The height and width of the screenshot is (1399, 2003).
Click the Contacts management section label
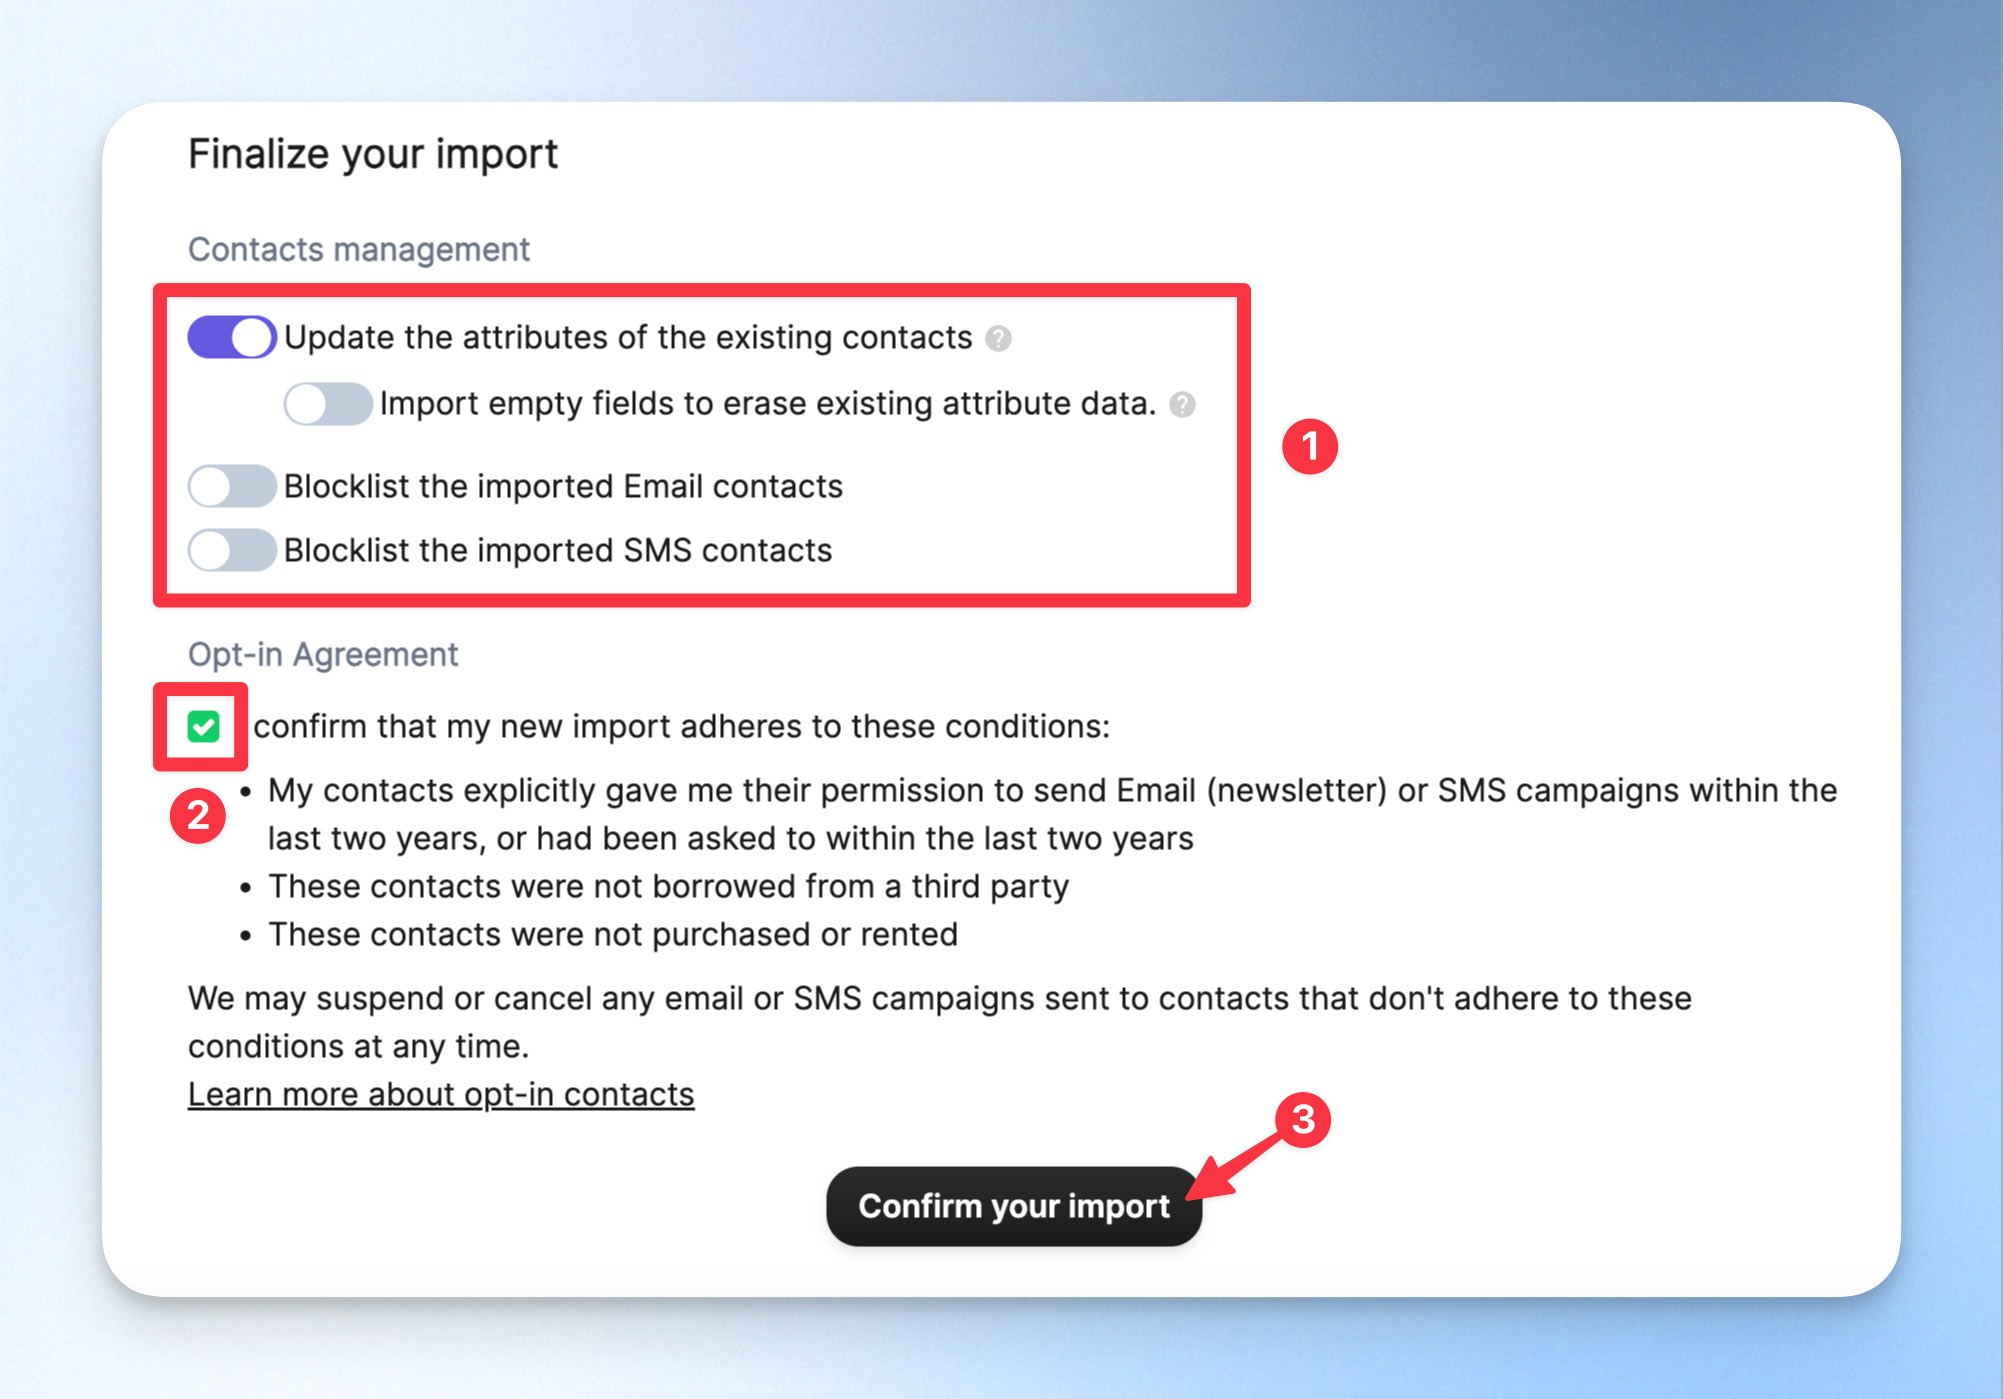(x=359, y=249)
